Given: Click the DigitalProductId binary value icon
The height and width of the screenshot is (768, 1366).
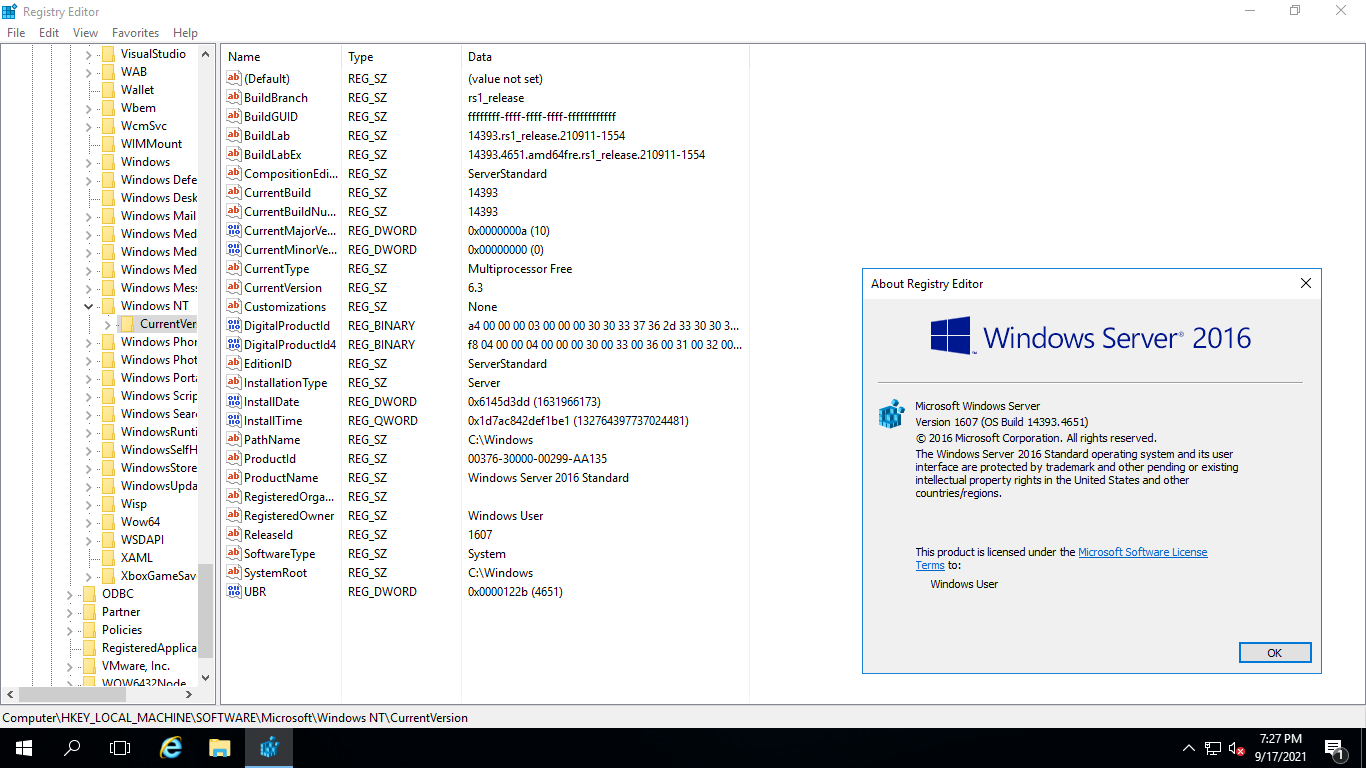Looking at the screenshot, I should pyautogui.click(x=234, y=326).
